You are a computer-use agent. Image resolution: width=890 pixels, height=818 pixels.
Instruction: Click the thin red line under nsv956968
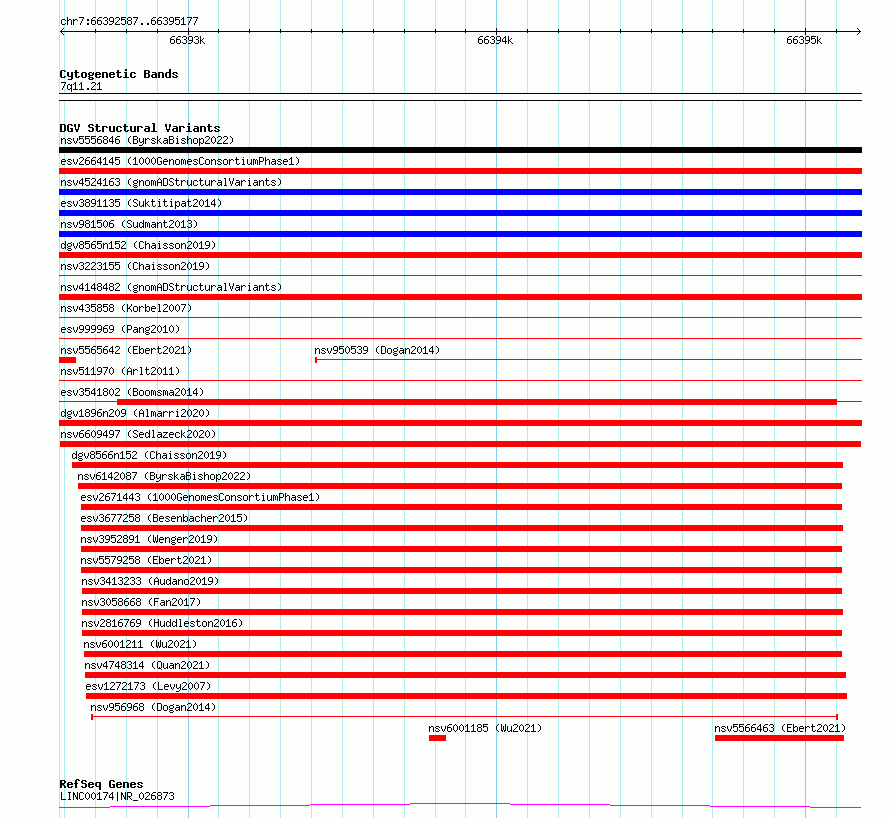point(464,717)
